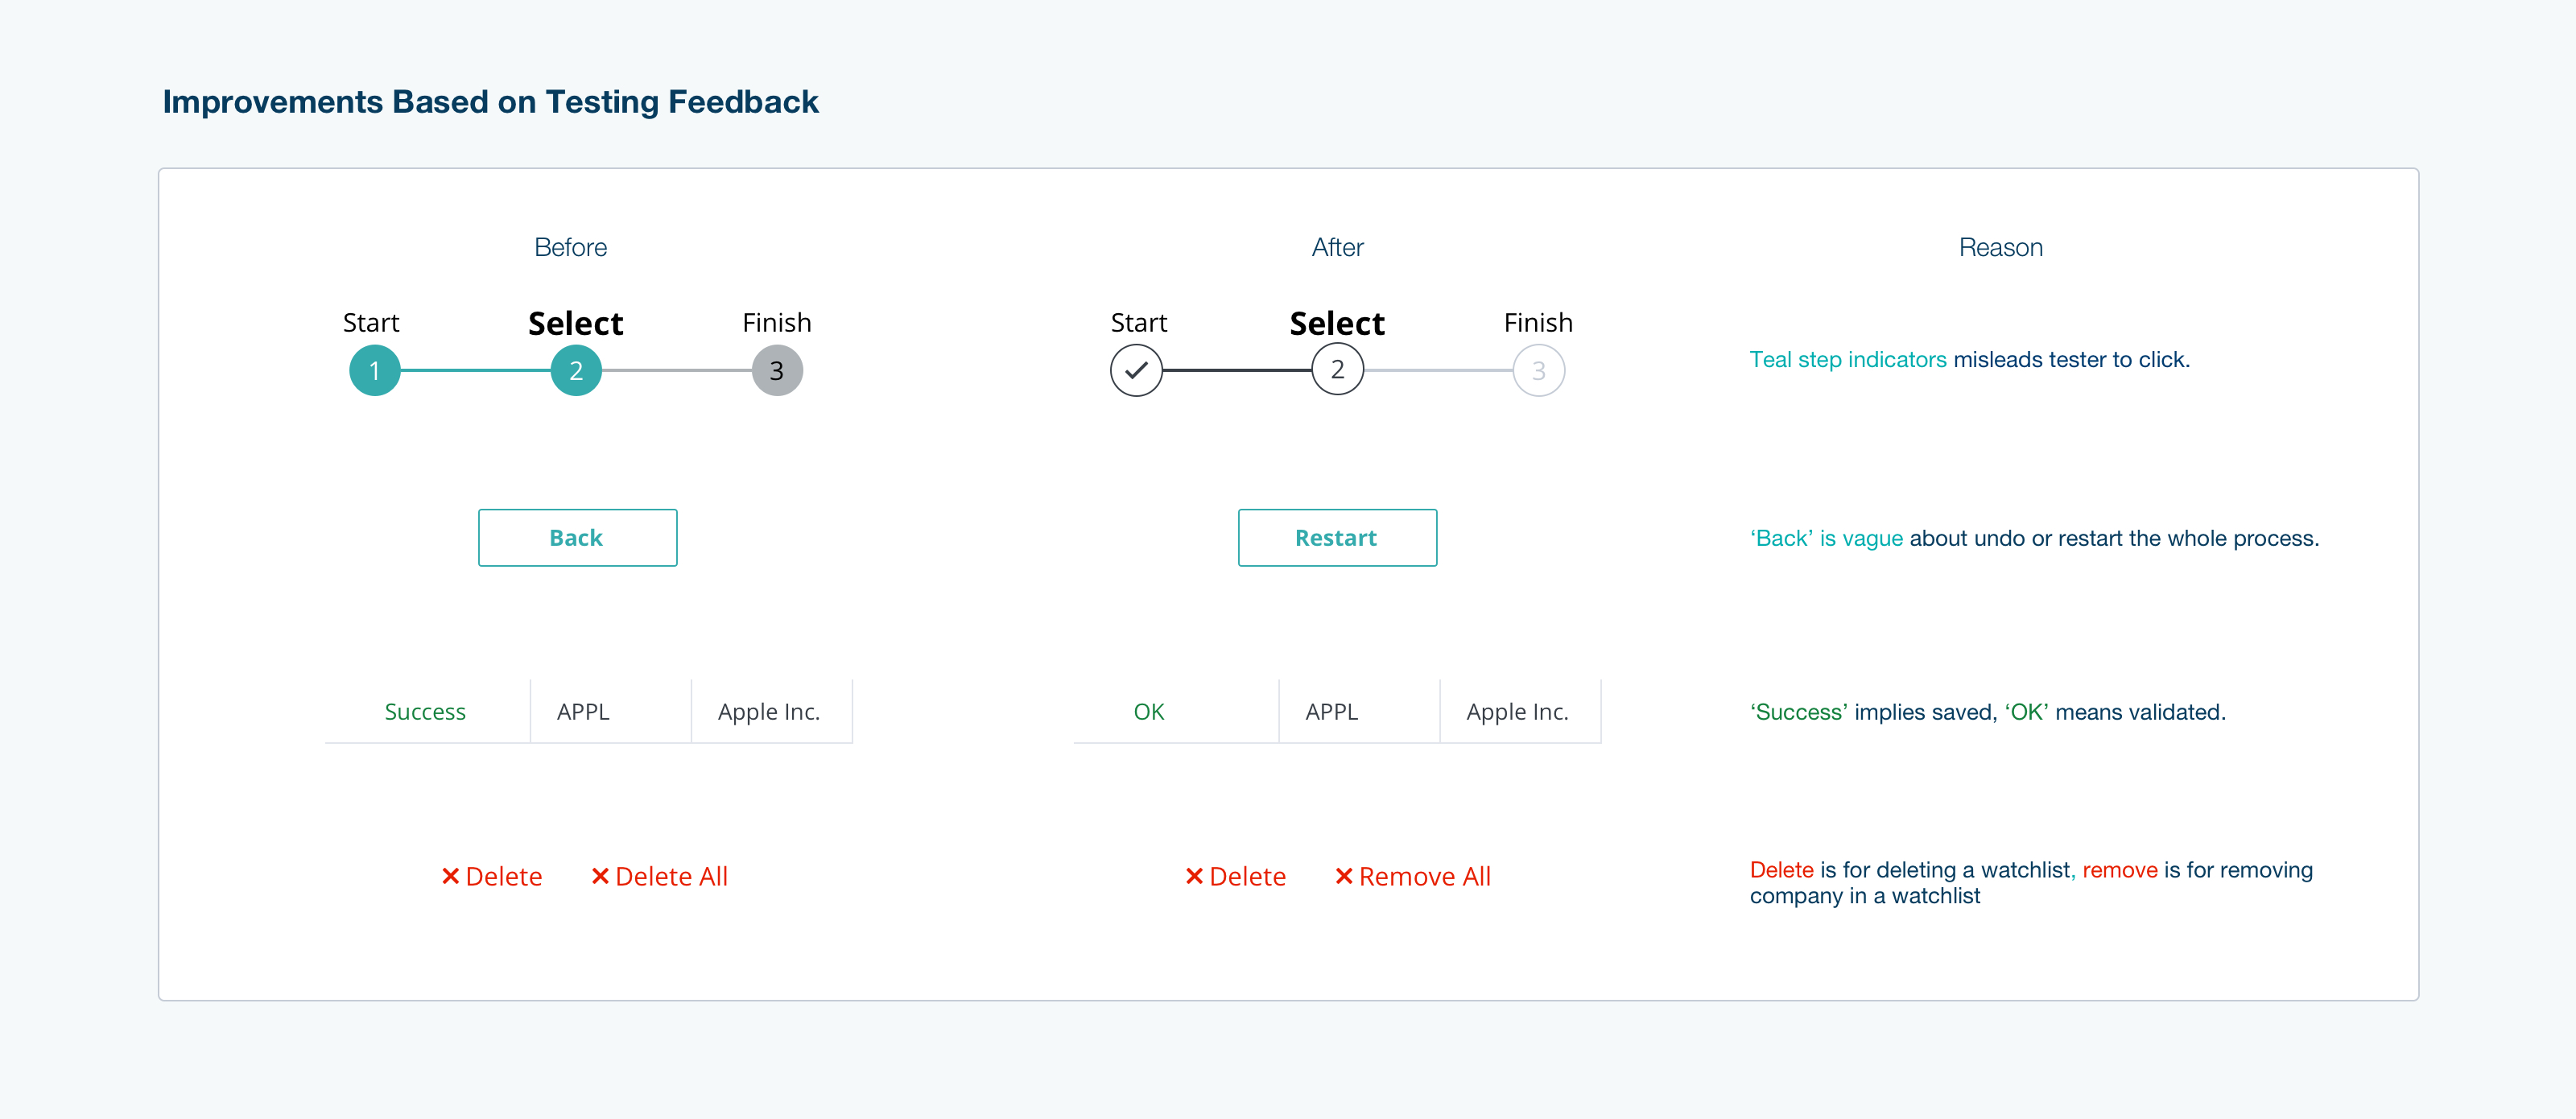Click the red X beside Delete All
The image size is (2576, 1119).
(x=600, y=876)
